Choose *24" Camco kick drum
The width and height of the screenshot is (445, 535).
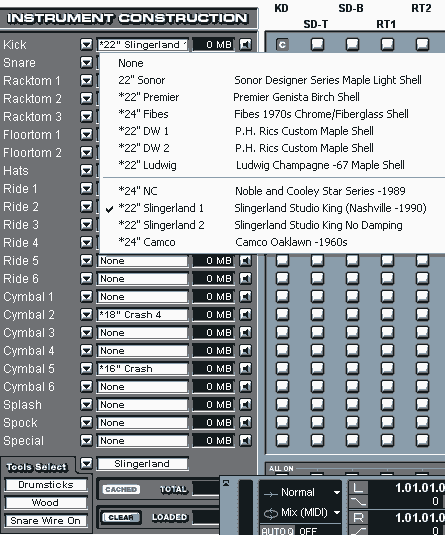click(x=272, y=242)
